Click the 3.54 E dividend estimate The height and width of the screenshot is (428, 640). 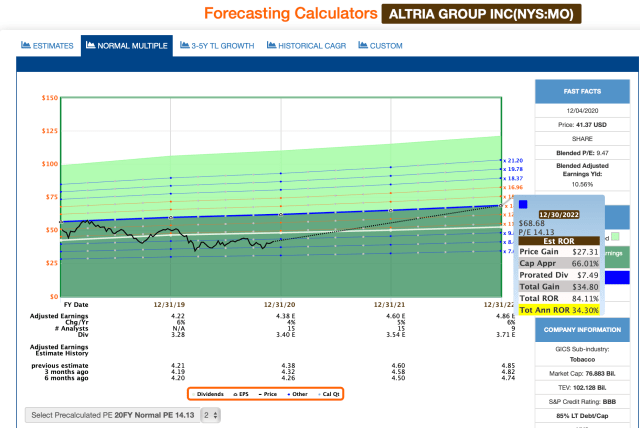pyautogui.click(x=396, y=335)
